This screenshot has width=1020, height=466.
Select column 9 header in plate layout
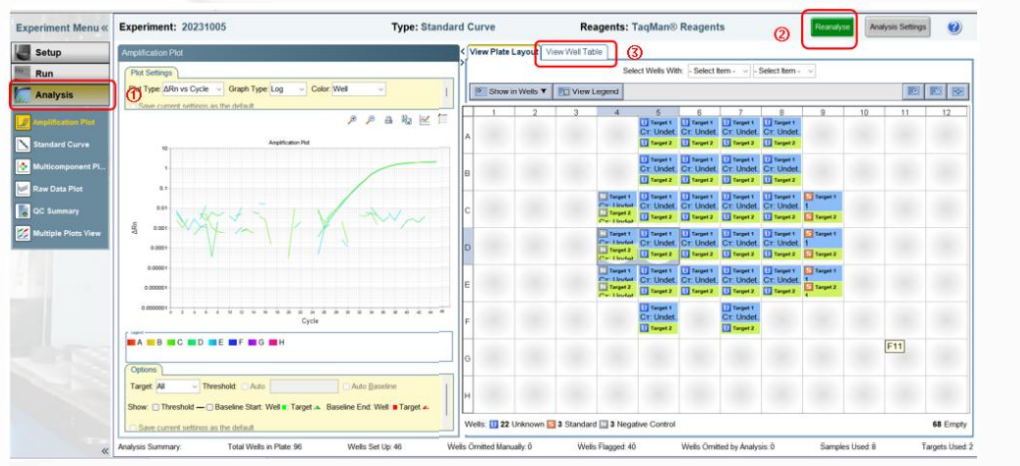click(x=822, y=112)
